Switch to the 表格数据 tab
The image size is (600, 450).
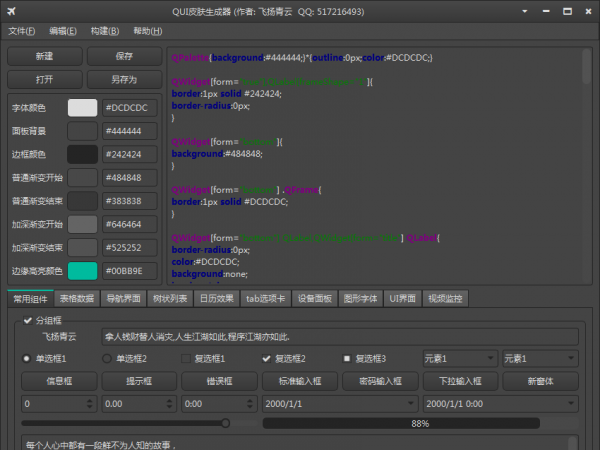78,298
